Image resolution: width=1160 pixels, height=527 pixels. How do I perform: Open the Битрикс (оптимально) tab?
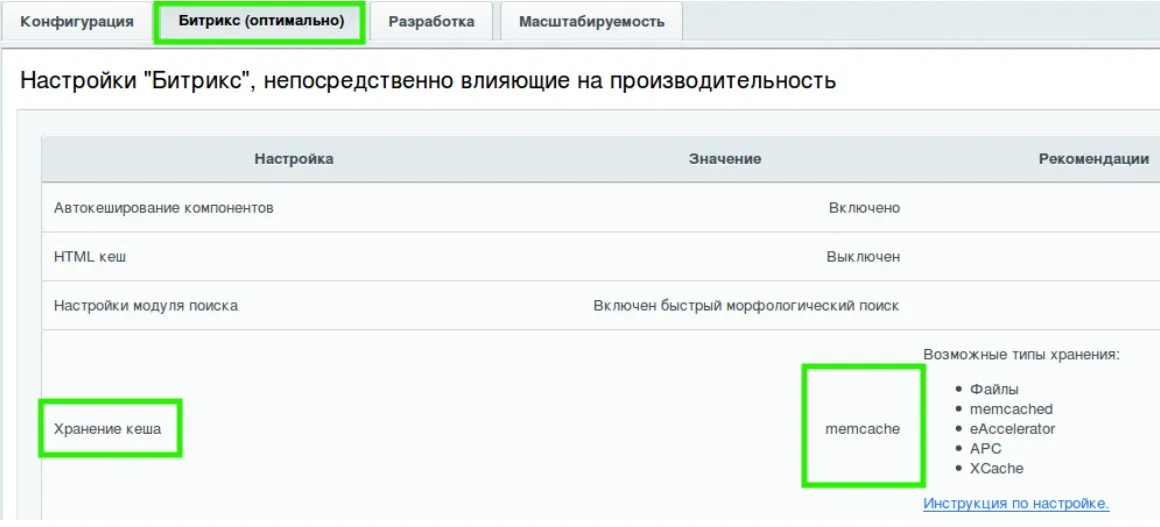[x=261, y=21]
